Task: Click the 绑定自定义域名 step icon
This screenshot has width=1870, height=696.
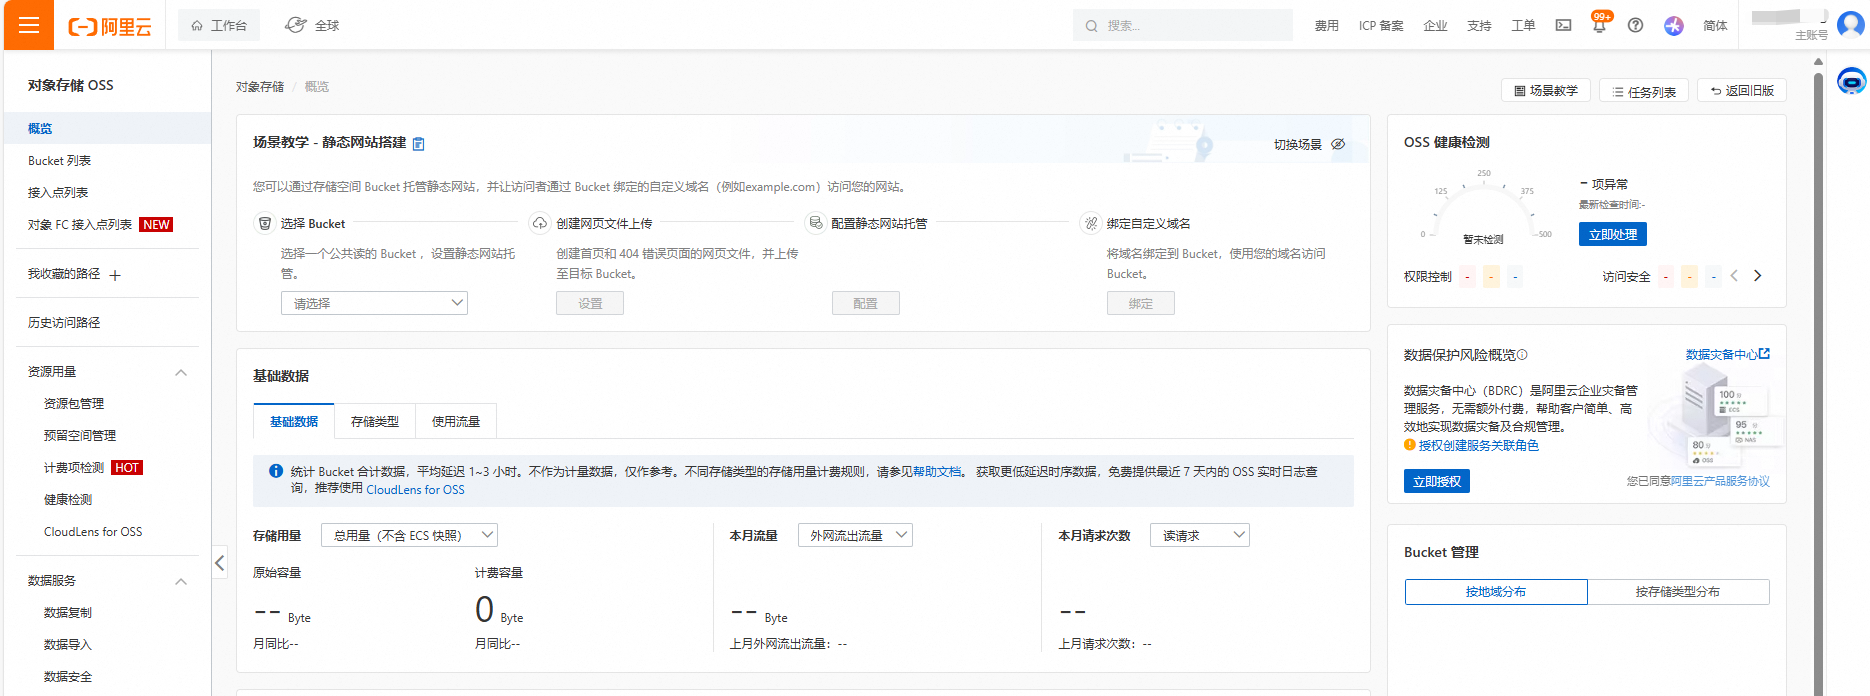Action: 1091,223
